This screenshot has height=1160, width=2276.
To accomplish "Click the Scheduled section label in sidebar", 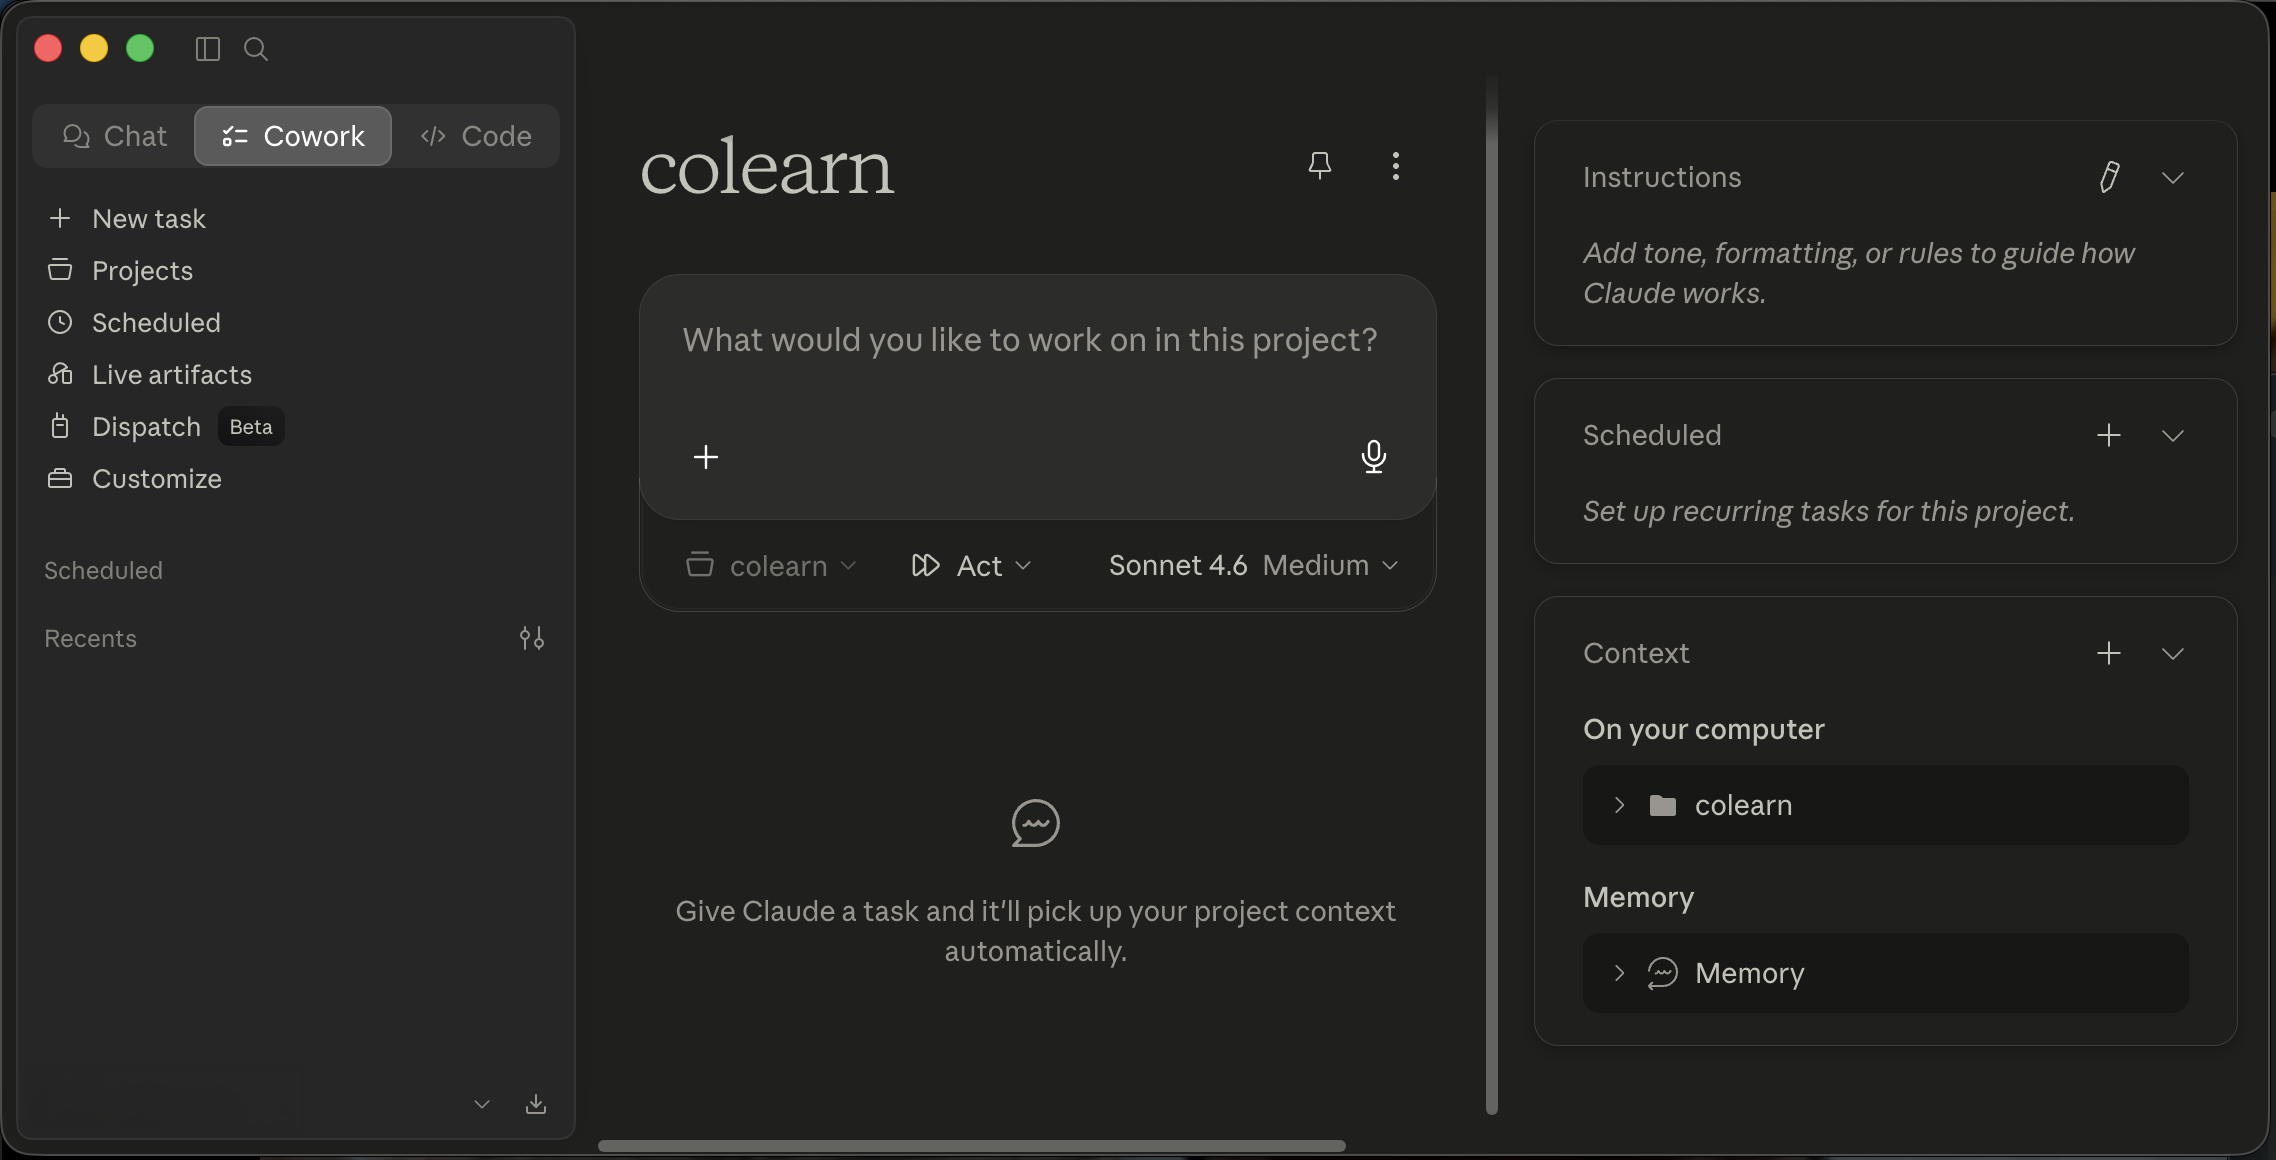I will [x=104, y=571].
